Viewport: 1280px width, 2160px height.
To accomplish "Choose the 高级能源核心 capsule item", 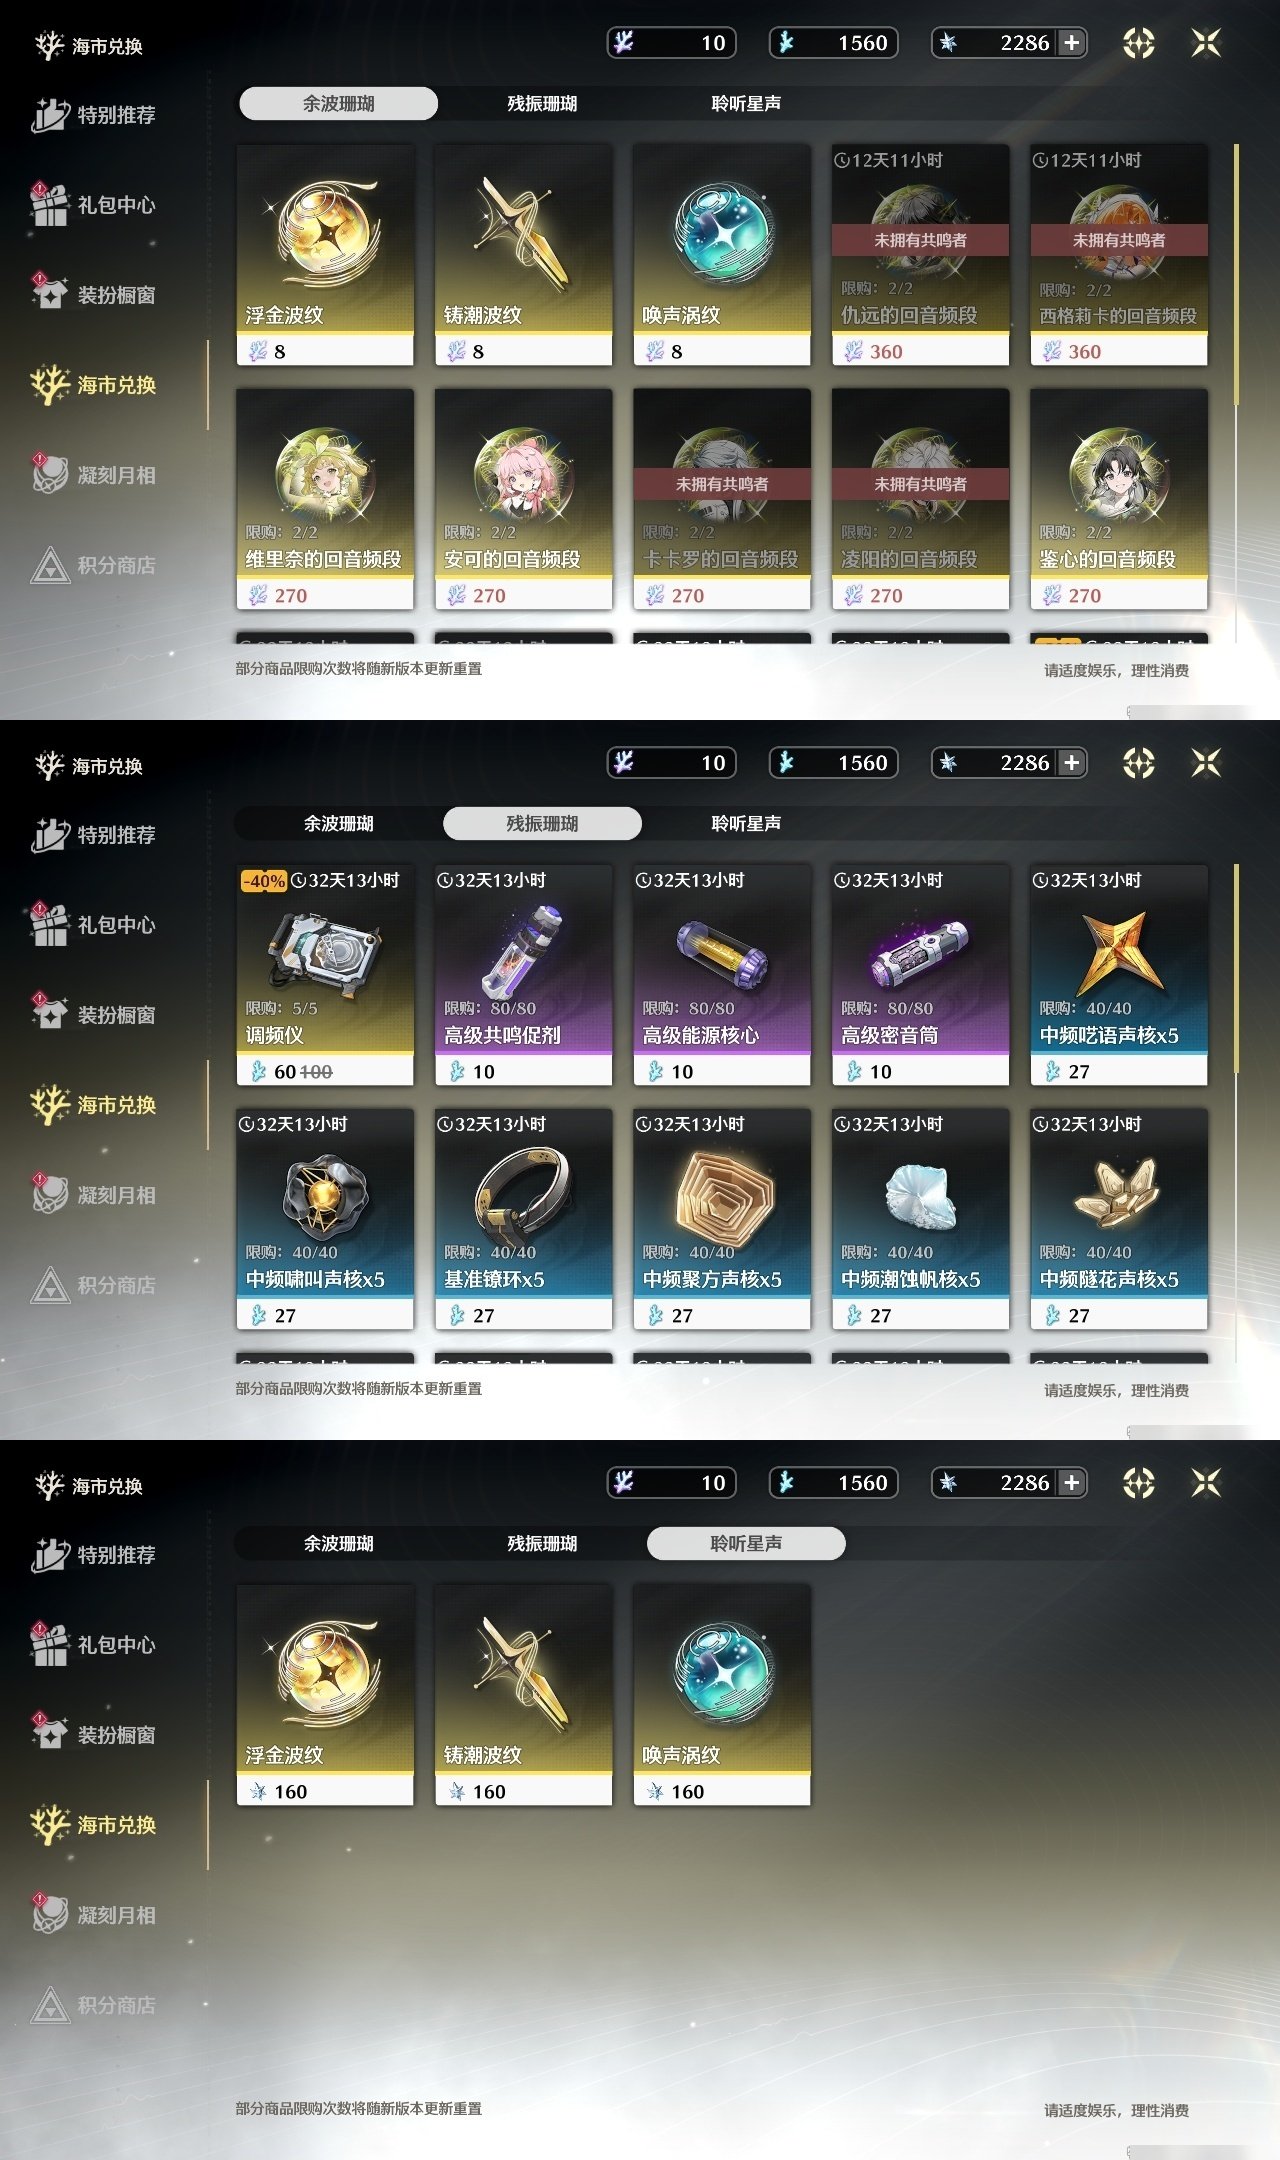I will point(722,975).
